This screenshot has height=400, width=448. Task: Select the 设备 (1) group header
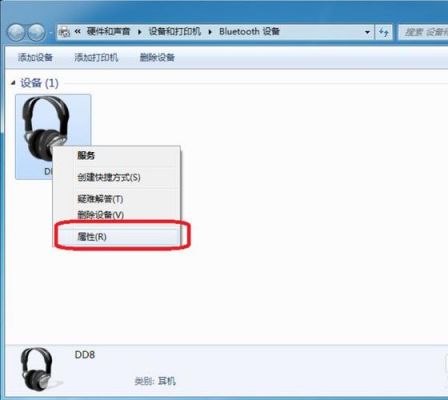(x=39, y=83)
